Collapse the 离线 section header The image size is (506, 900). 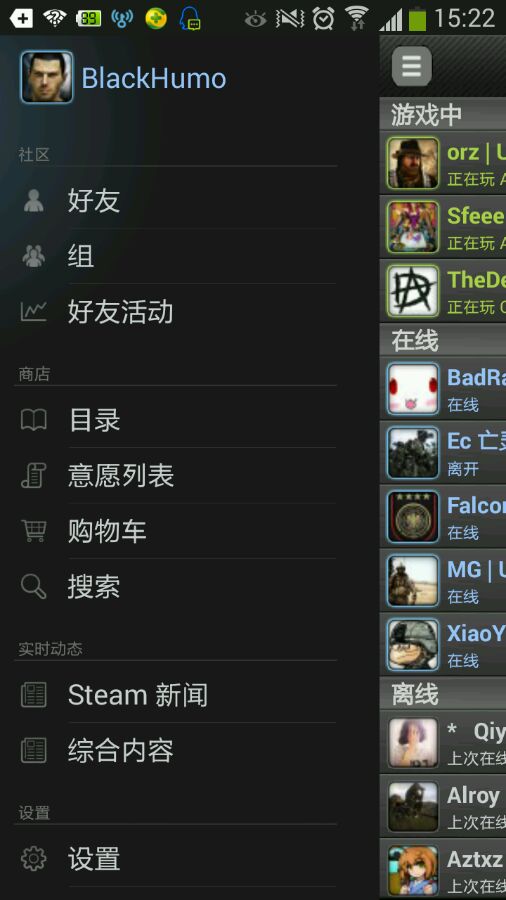coord(442,694)
